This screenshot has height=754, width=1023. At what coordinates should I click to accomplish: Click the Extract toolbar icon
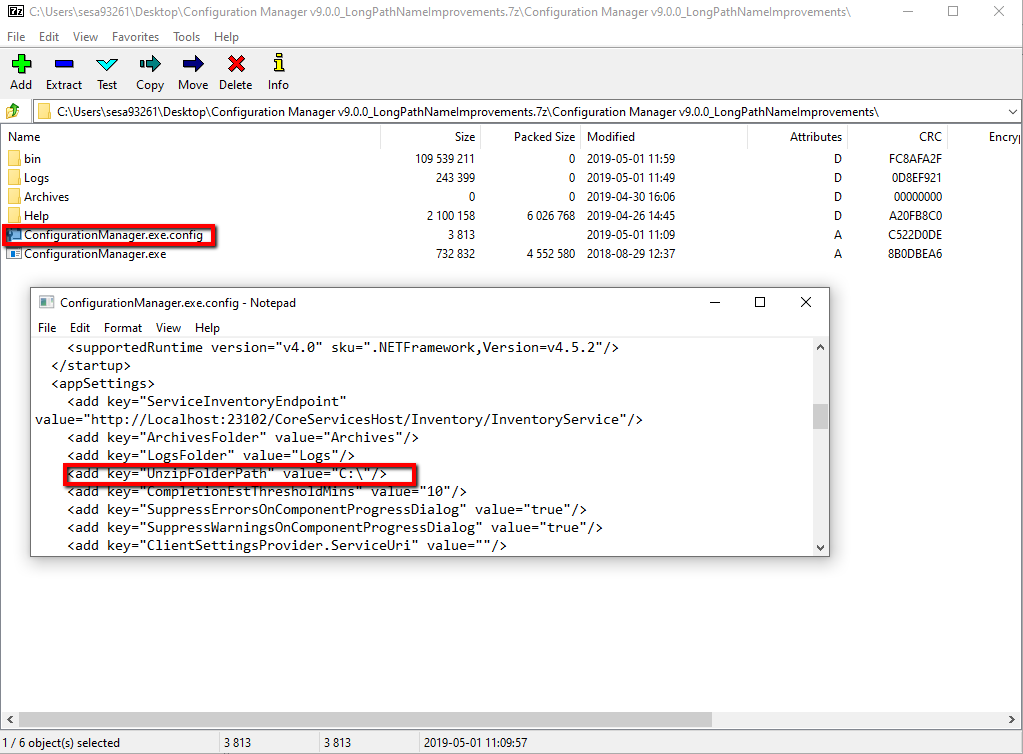64,64
